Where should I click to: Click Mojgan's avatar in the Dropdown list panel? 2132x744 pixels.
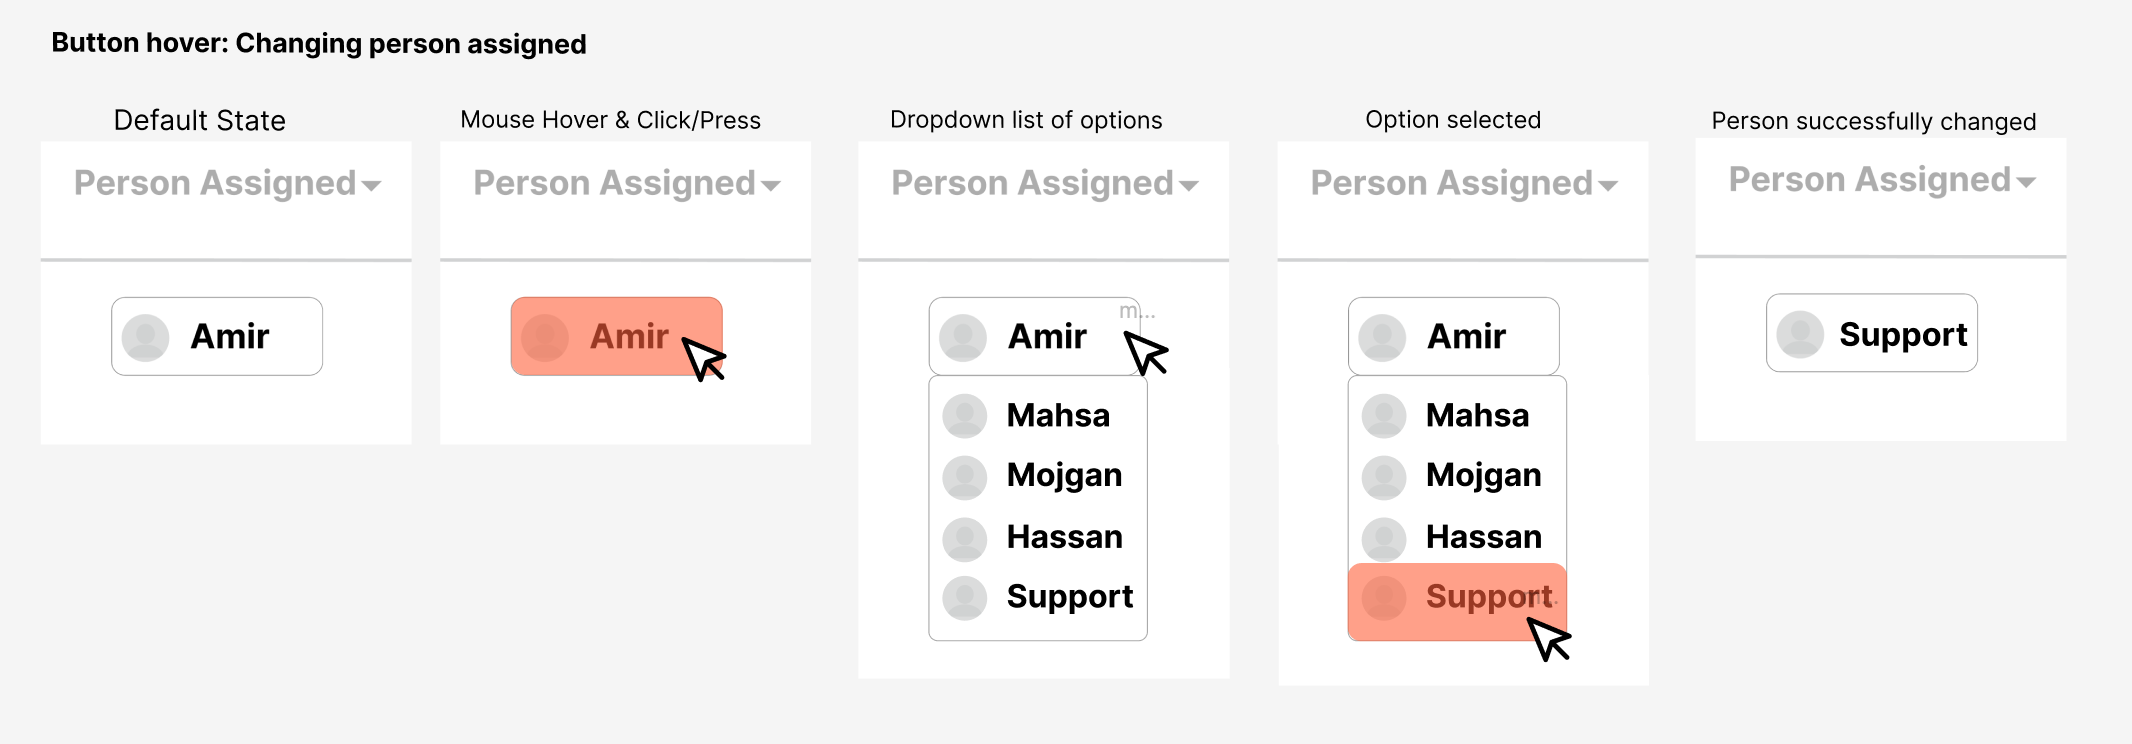(965, 478)
